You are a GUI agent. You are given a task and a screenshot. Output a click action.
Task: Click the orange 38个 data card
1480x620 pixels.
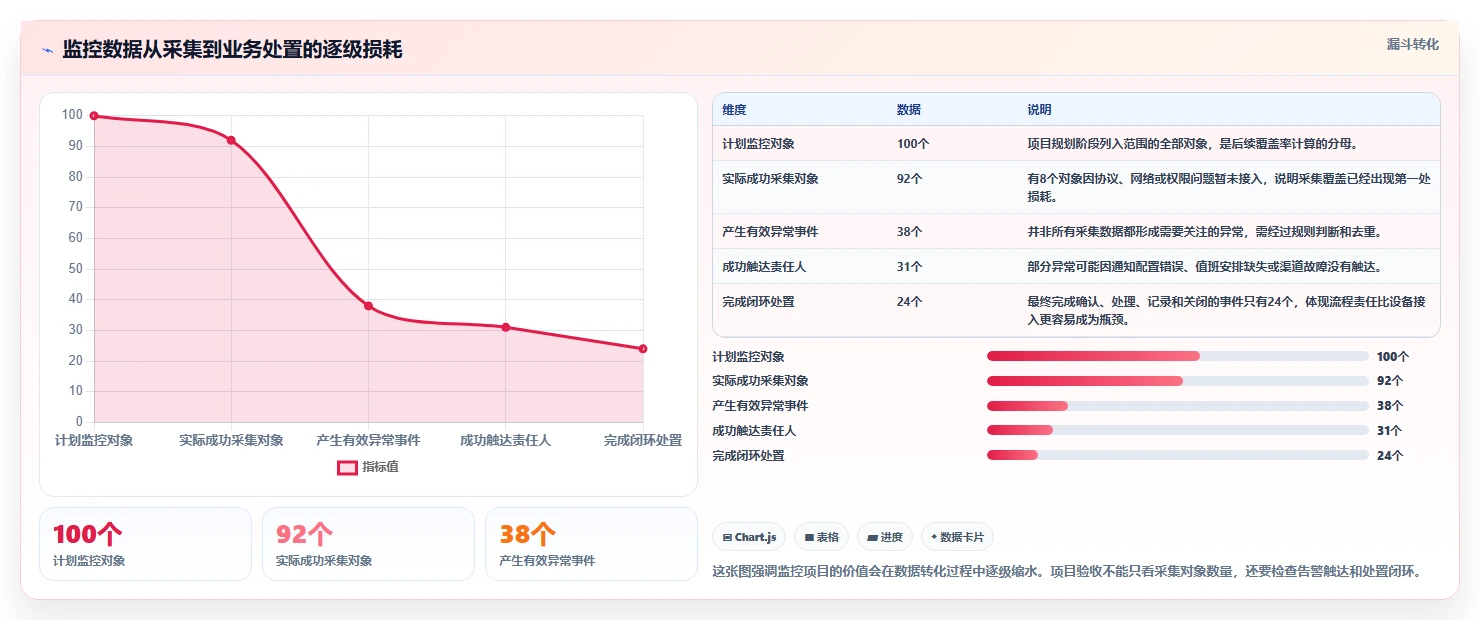click(591, 544)
